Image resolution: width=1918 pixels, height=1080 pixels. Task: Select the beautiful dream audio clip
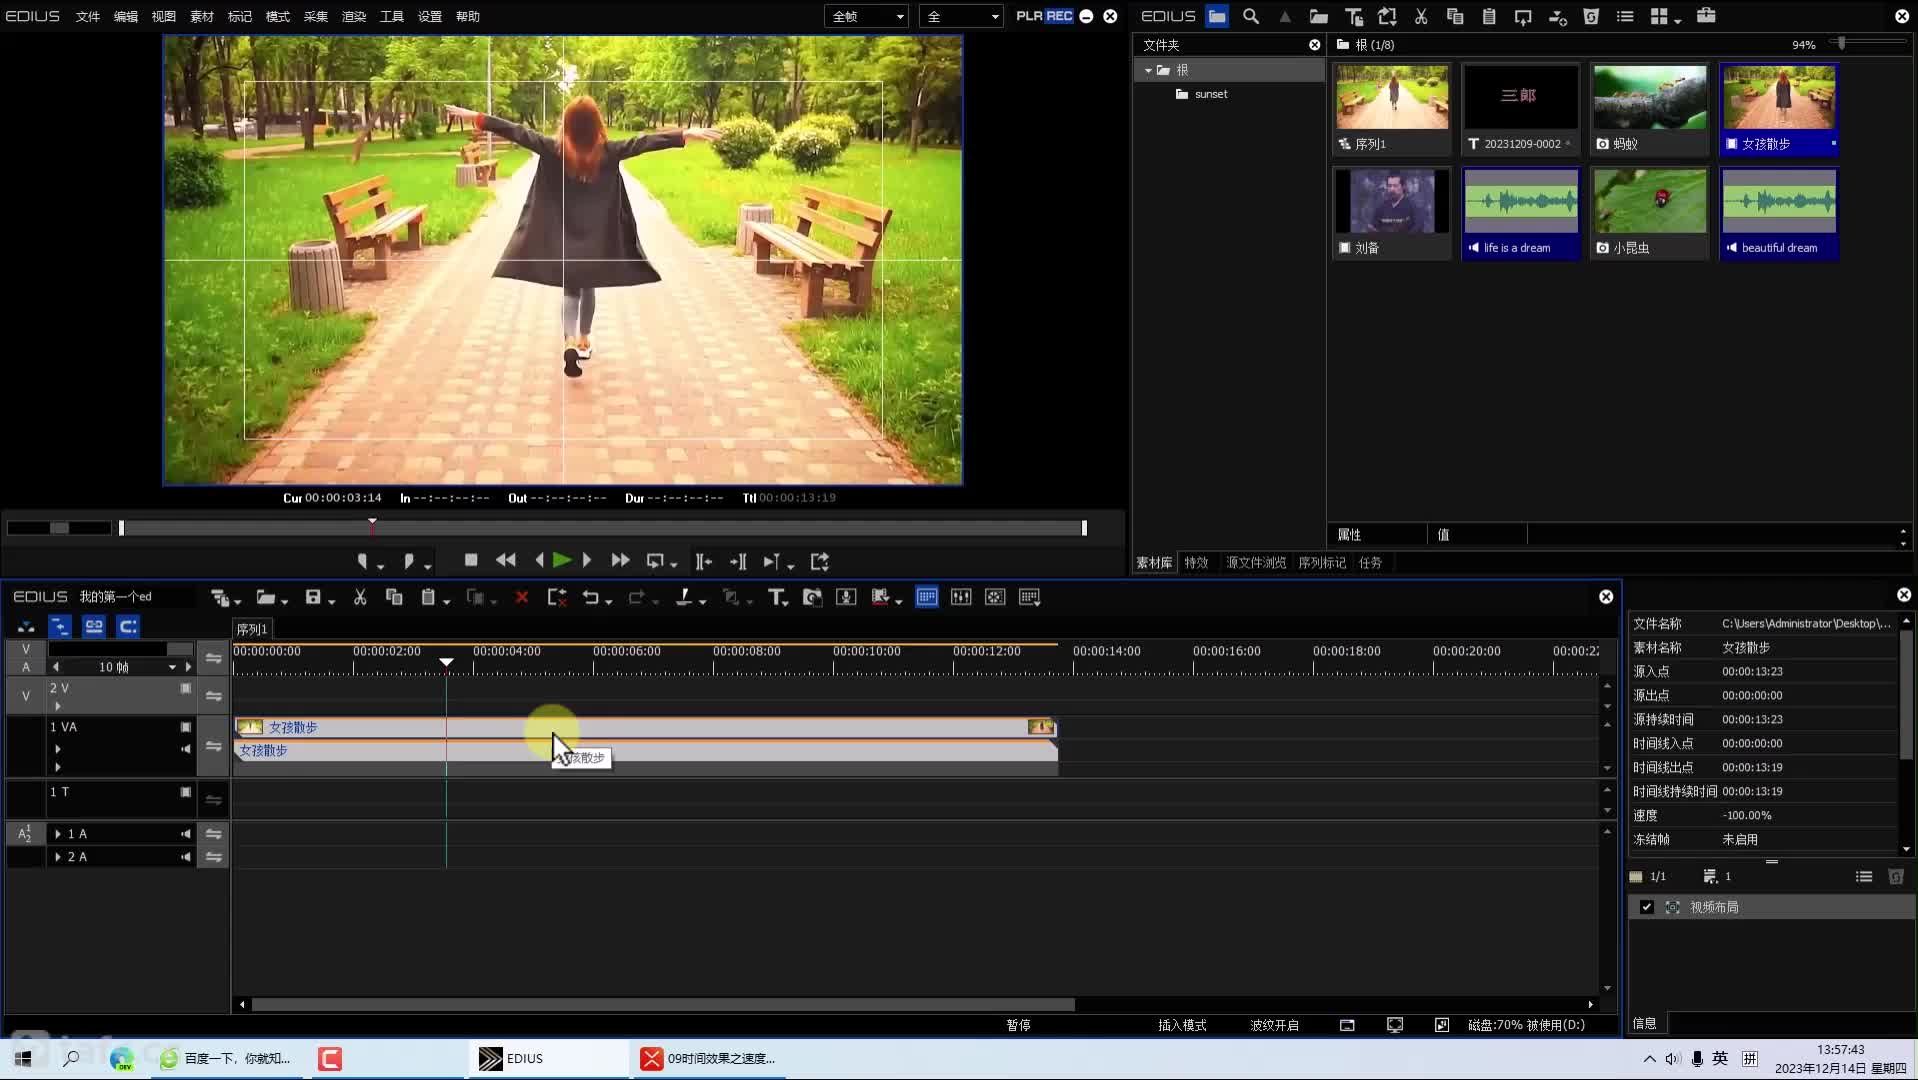[x=1779, y=213]
